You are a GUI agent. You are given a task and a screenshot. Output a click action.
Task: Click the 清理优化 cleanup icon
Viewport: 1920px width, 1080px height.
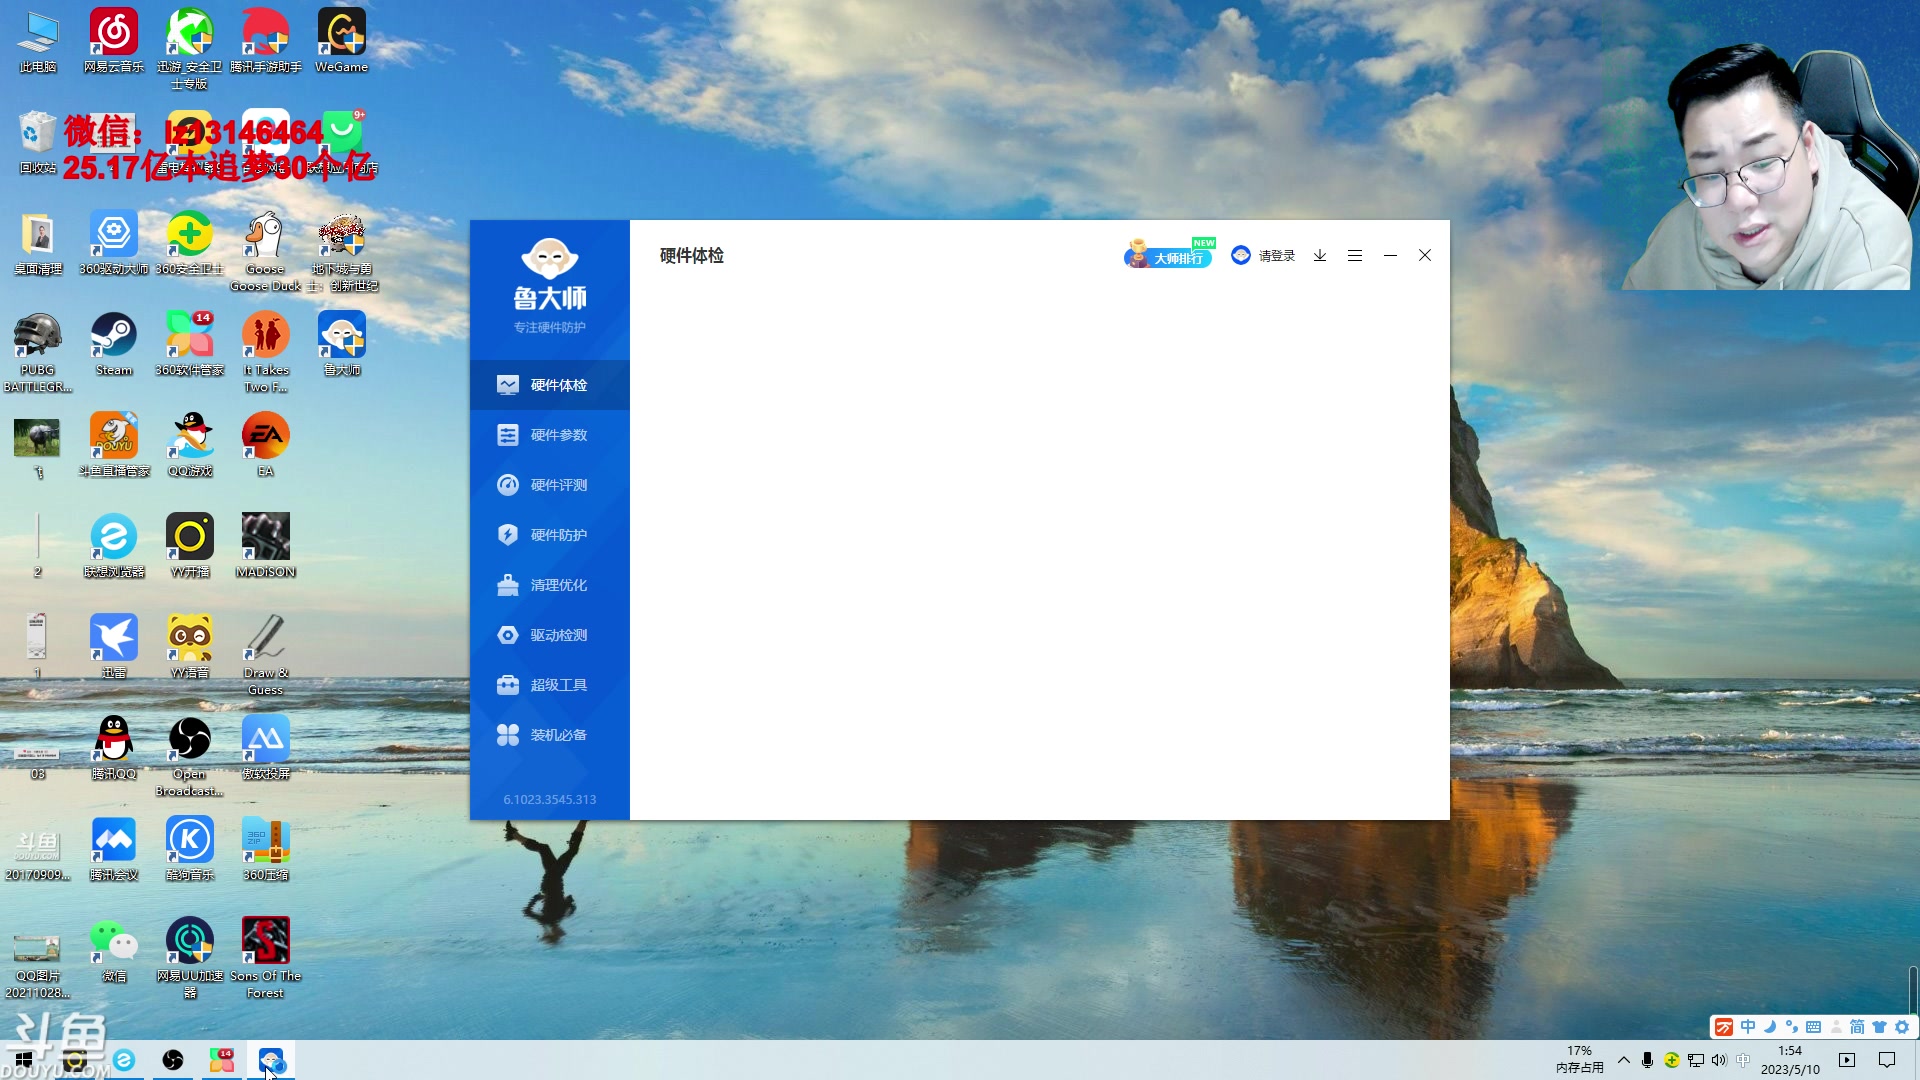point(508,585)
